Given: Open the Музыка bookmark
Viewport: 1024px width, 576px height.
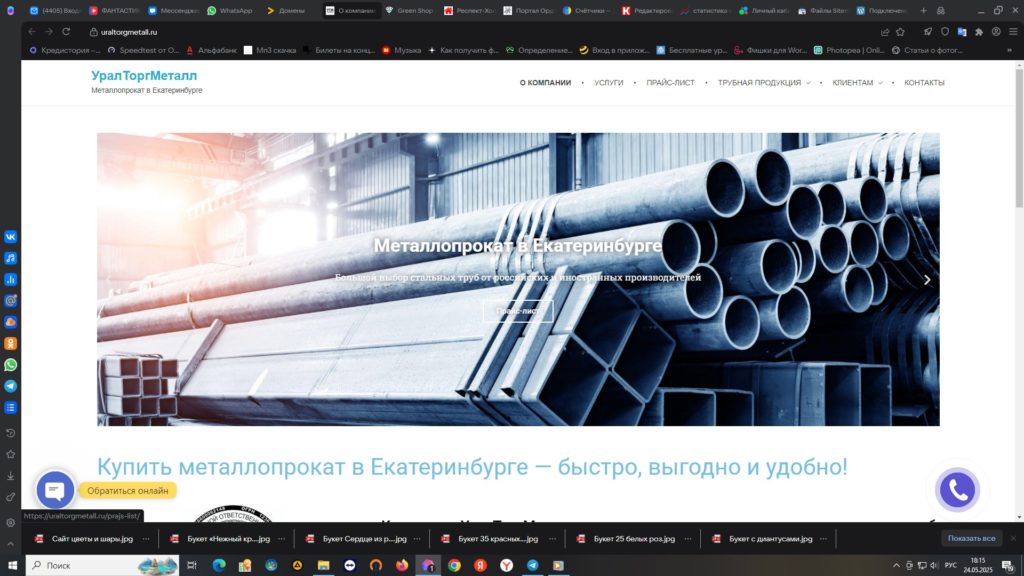Looking at the screenshot, I should [x=402, y=50].
